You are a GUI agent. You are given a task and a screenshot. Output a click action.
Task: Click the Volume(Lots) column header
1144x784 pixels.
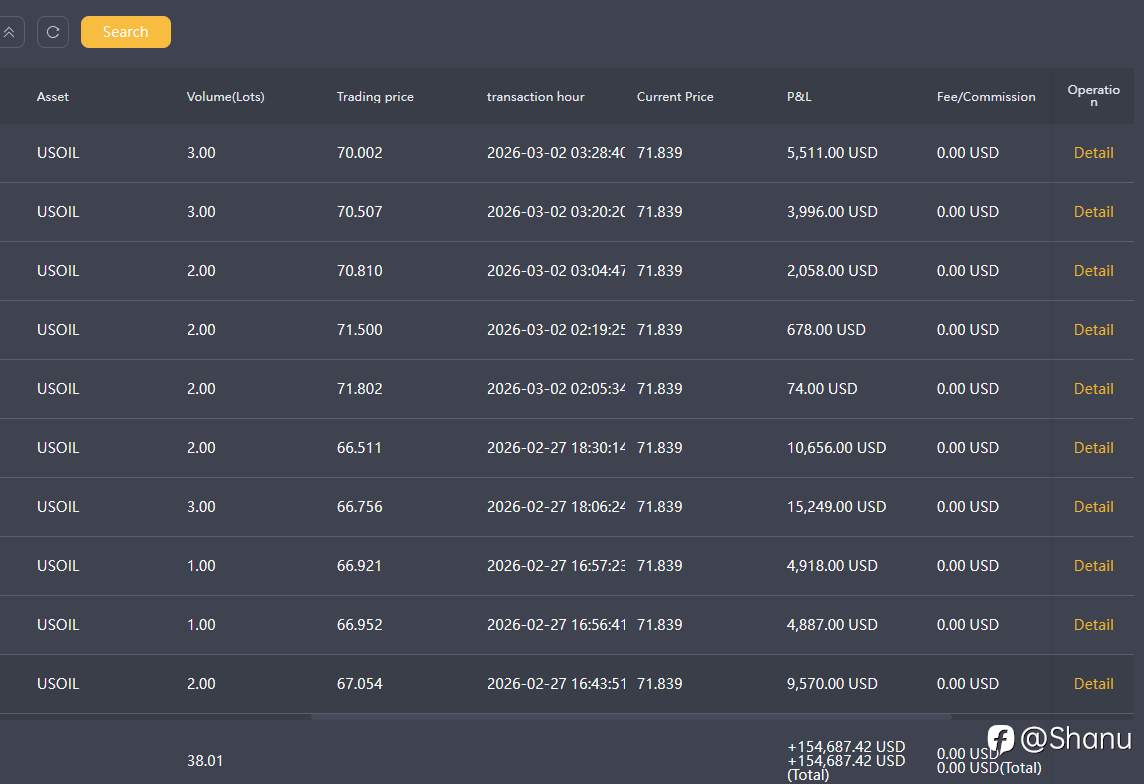click(225, 97)
